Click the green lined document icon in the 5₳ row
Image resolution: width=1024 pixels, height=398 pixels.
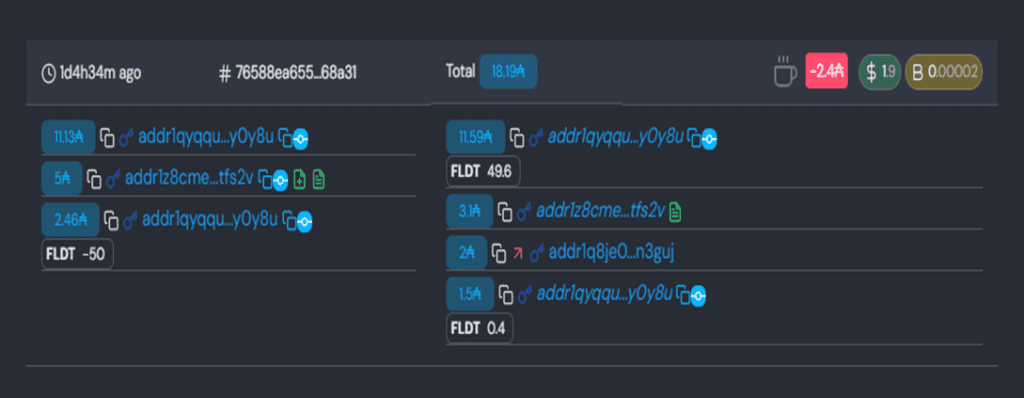319,178
